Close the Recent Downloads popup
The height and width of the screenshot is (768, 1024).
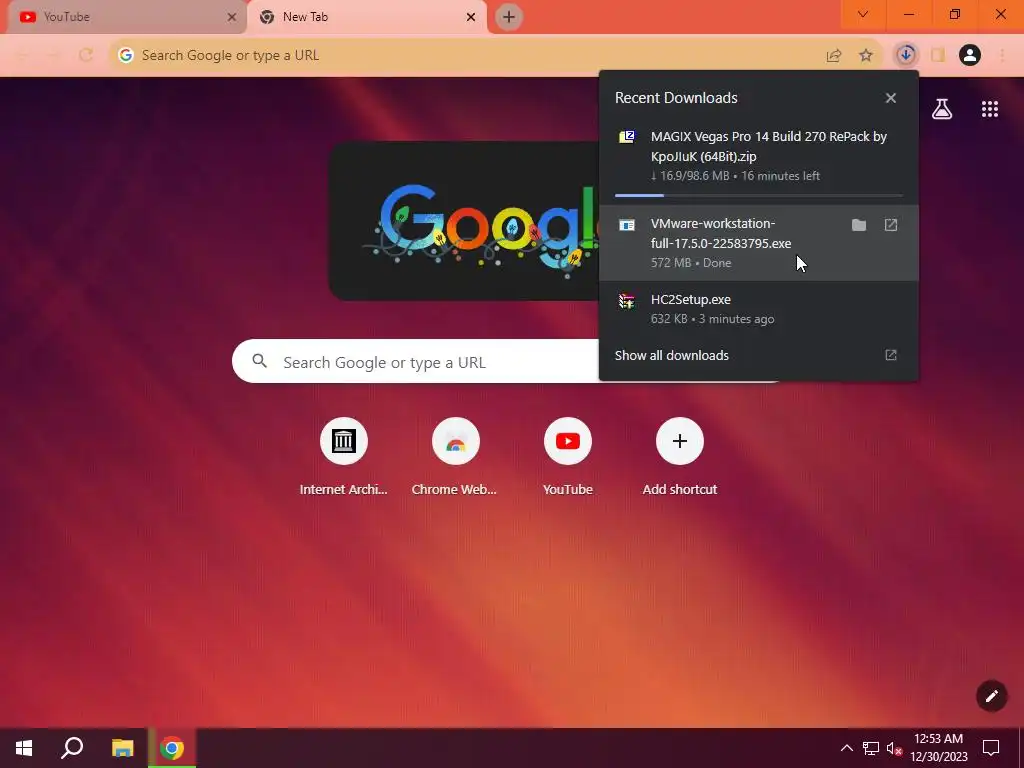[891, 98]
